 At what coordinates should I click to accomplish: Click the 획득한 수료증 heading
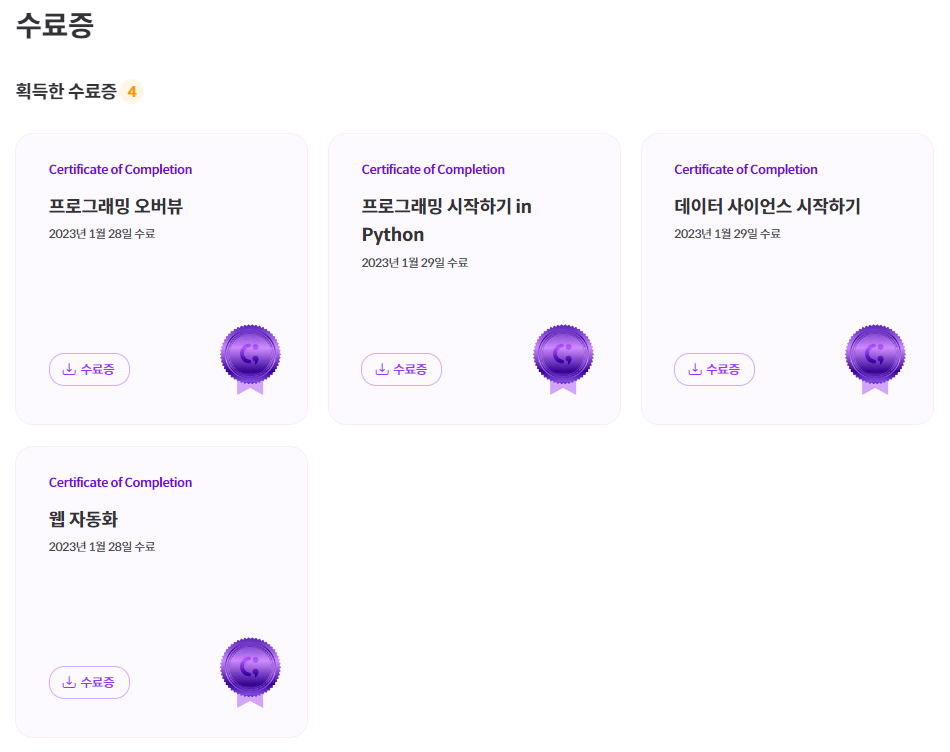pyautogui.click(x=66, y=92)
